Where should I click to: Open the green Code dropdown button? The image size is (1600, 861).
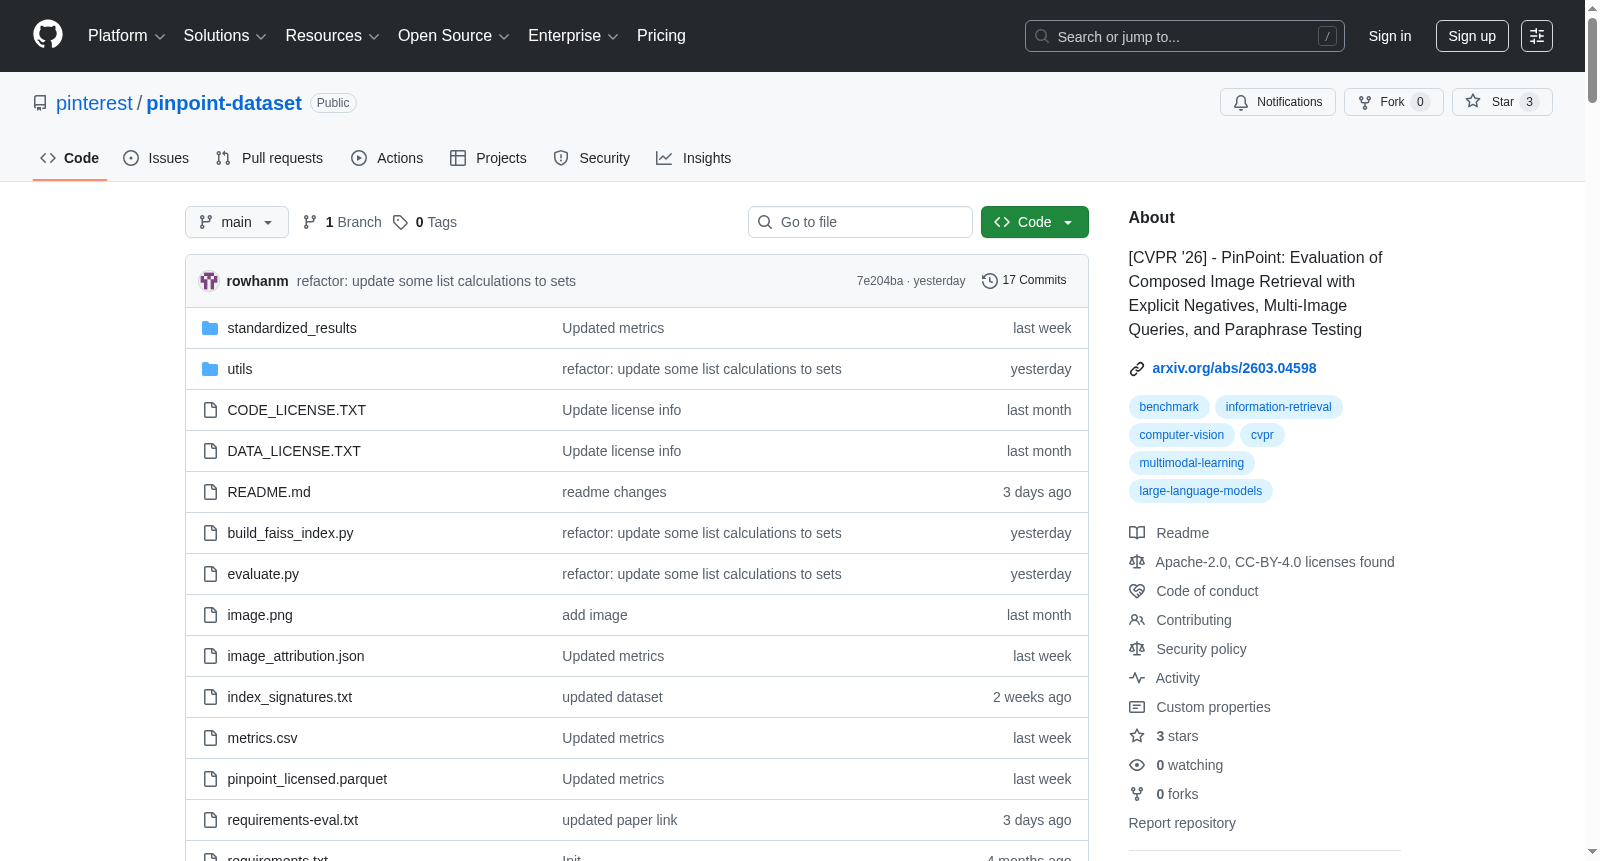coord(1035,222)
